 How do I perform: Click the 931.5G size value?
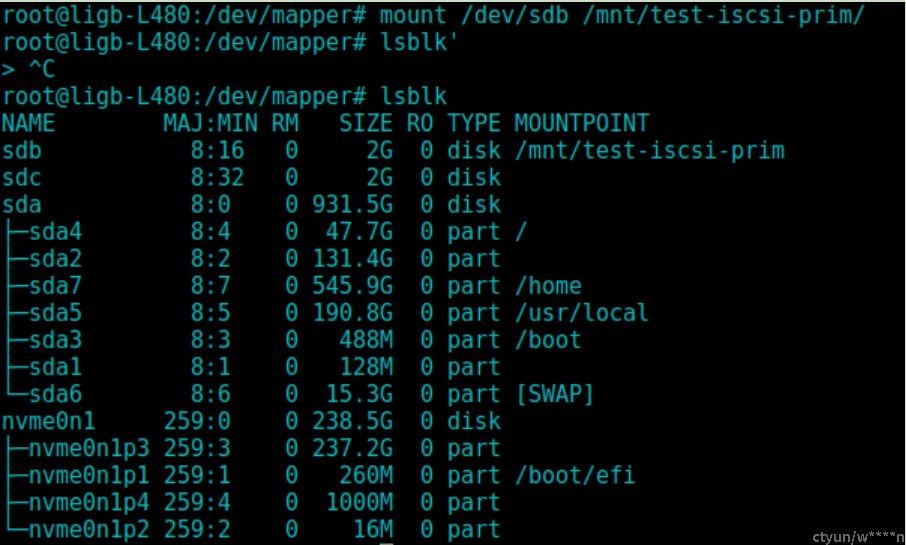click(x=352, y=205)
